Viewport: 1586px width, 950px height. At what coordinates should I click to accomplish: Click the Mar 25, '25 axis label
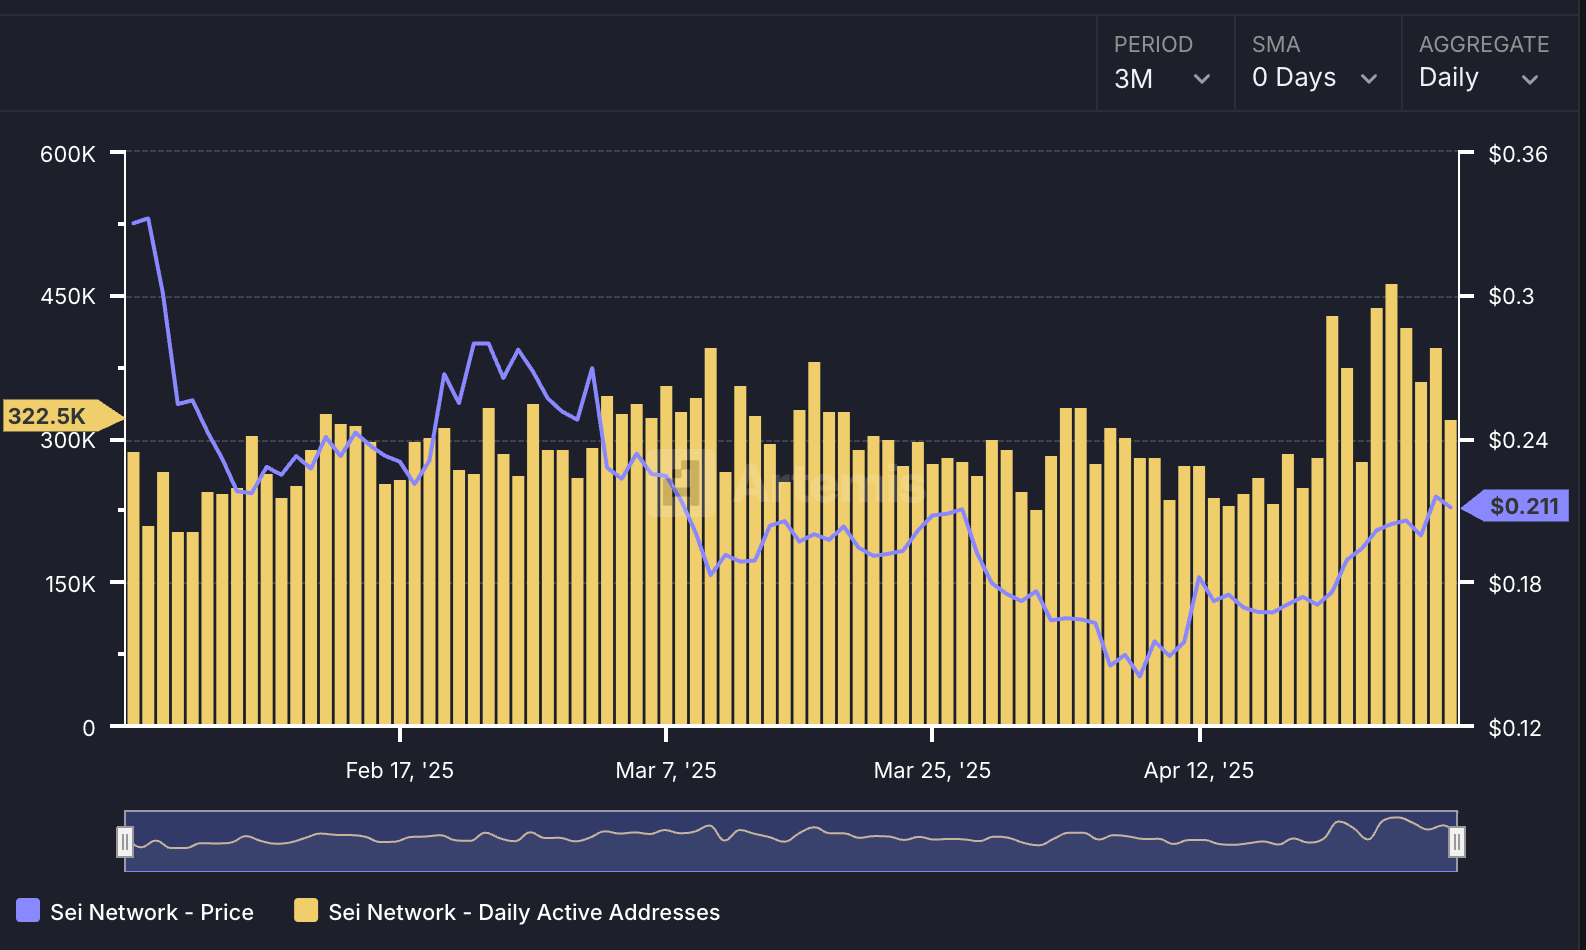click(x=932, y=770)
